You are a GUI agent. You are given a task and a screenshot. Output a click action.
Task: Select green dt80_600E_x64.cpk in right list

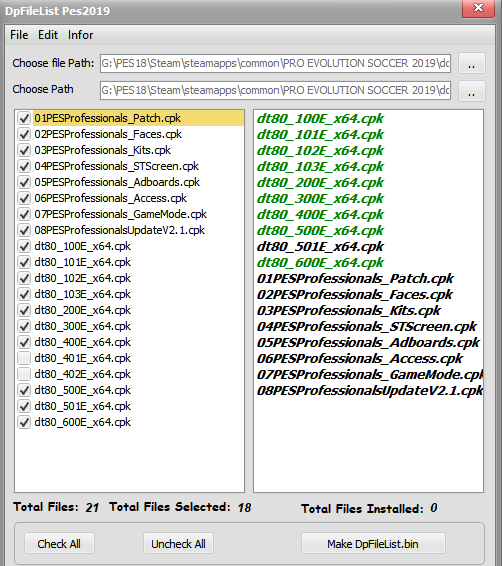point(320,263)
